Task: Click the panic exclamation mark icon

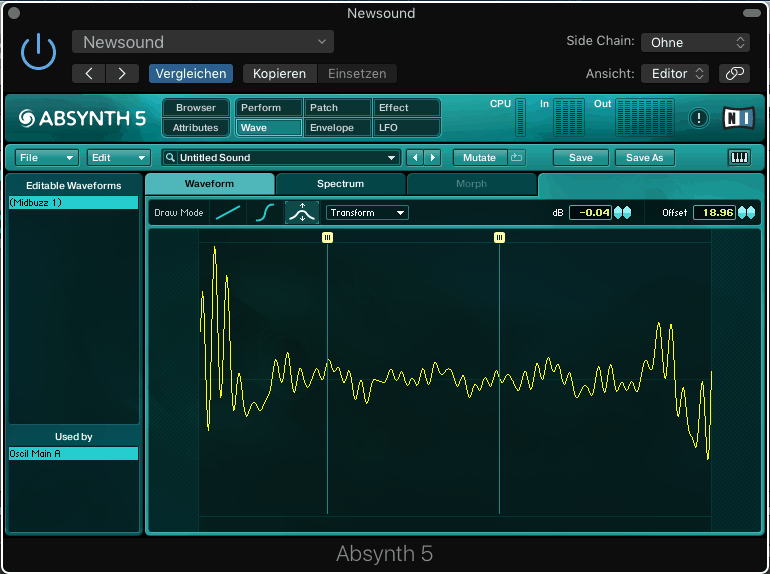Action: pos(699,118)
